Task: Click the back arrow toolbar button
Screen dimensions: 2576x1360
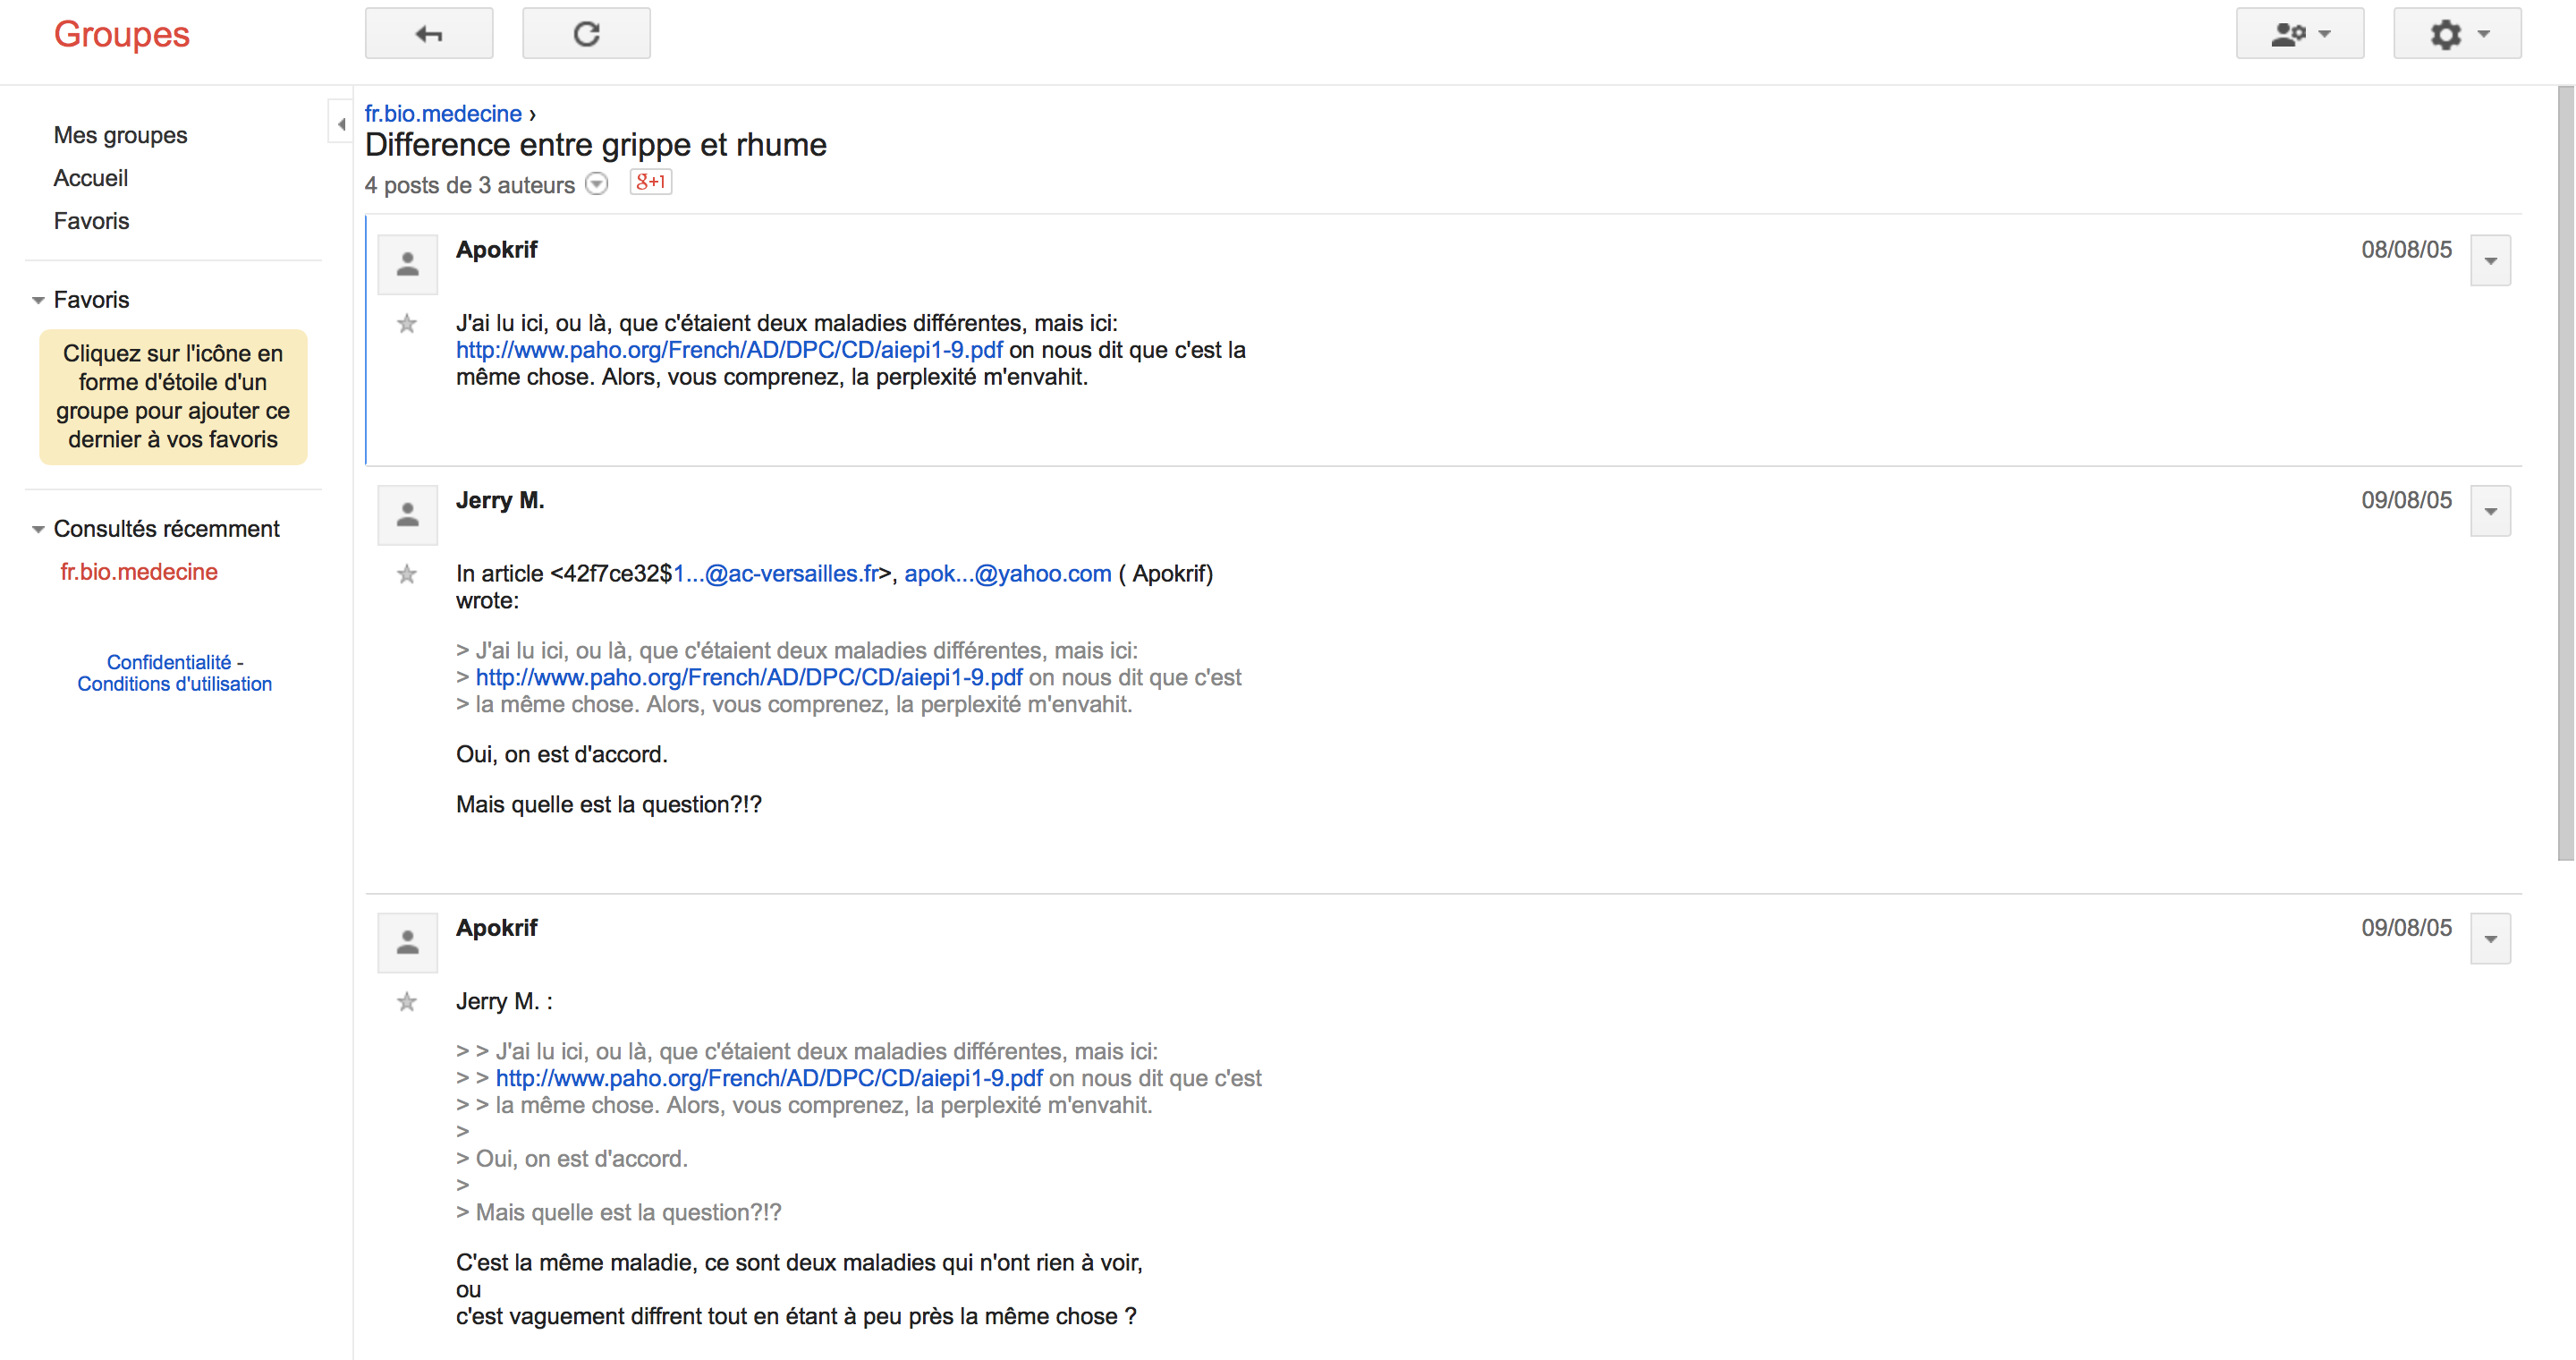Action: coord(429,34)
